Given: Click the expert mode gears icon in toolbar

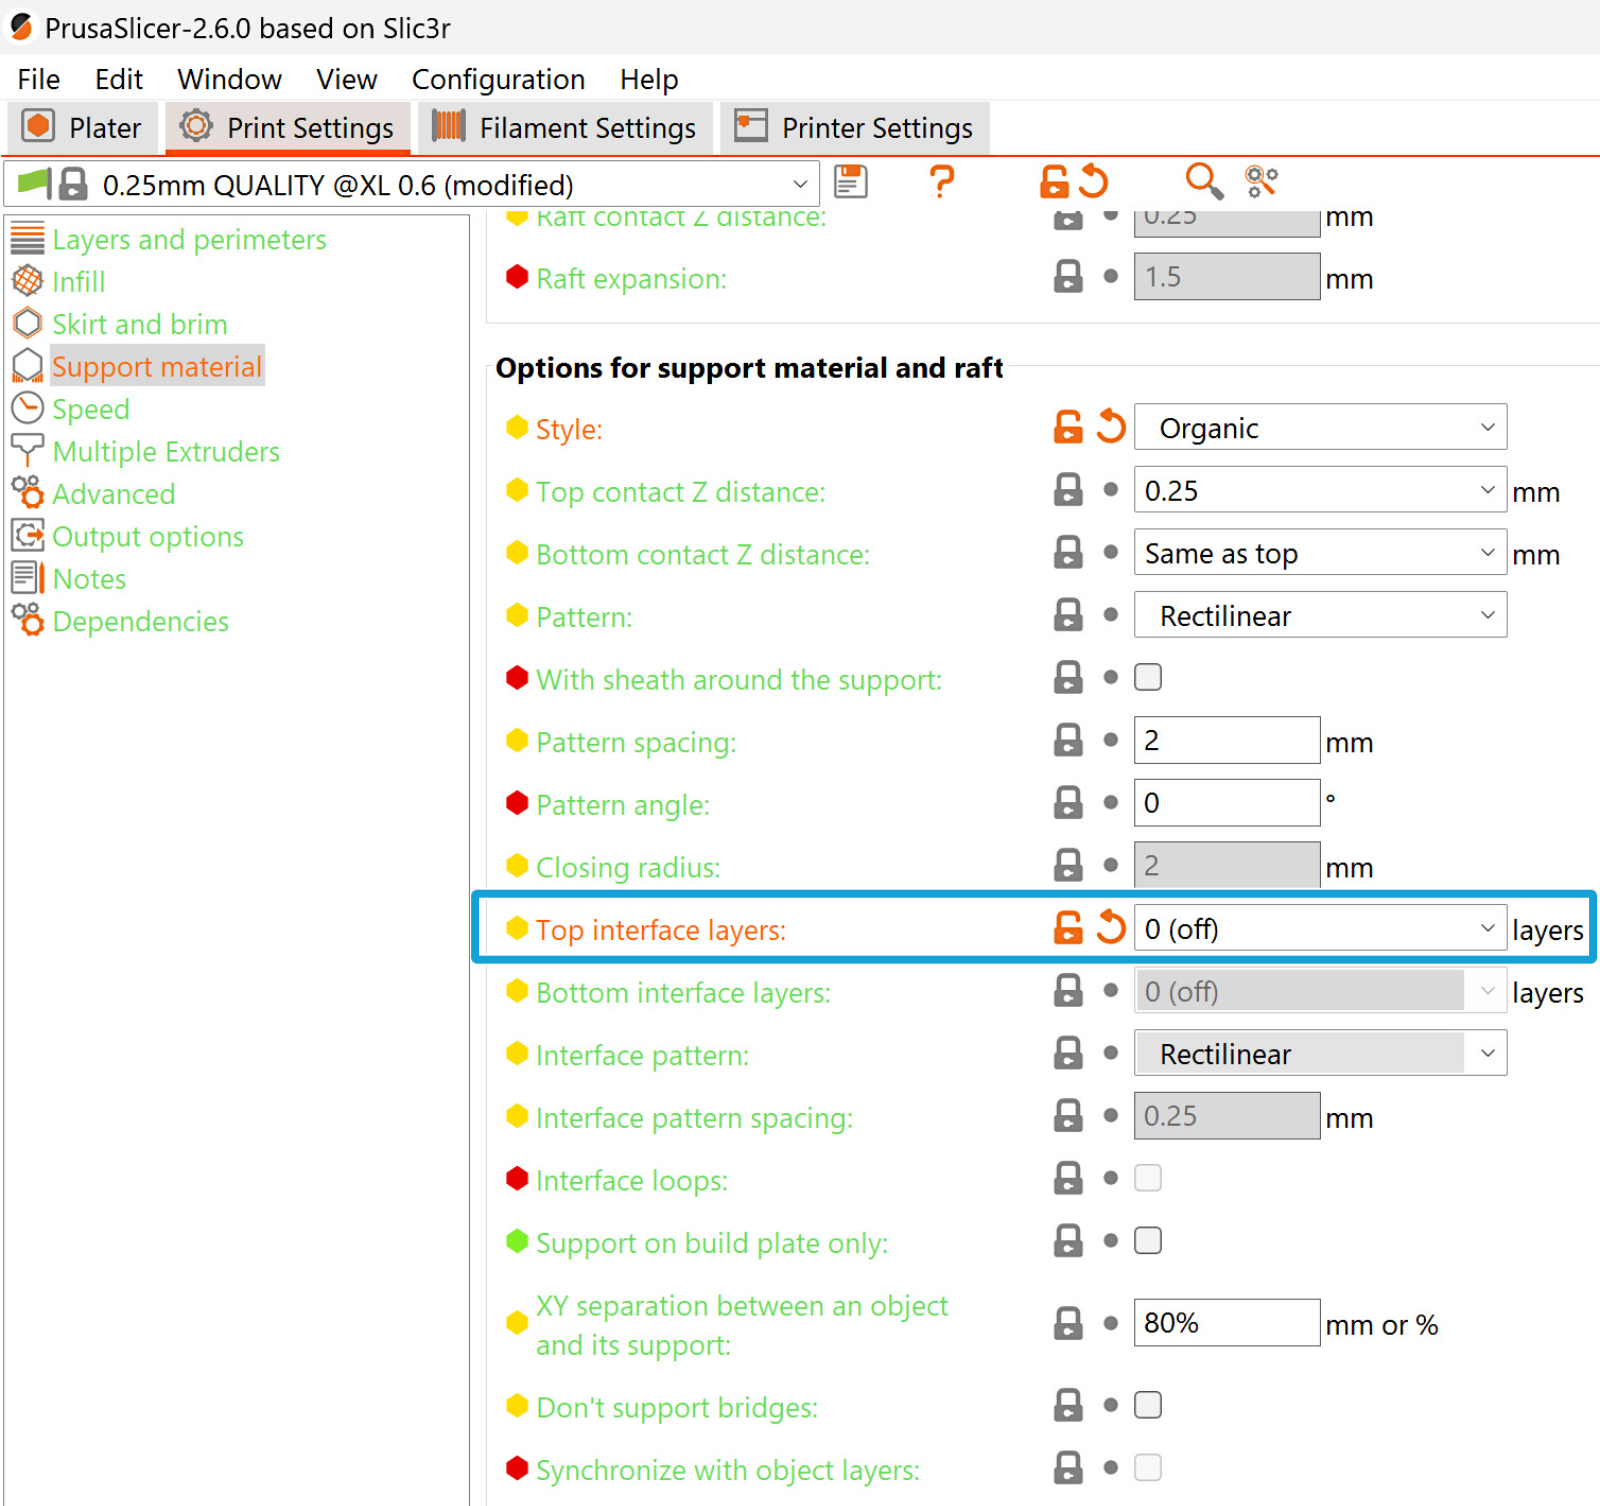Looking at the screenshot, I should 1261,182.
